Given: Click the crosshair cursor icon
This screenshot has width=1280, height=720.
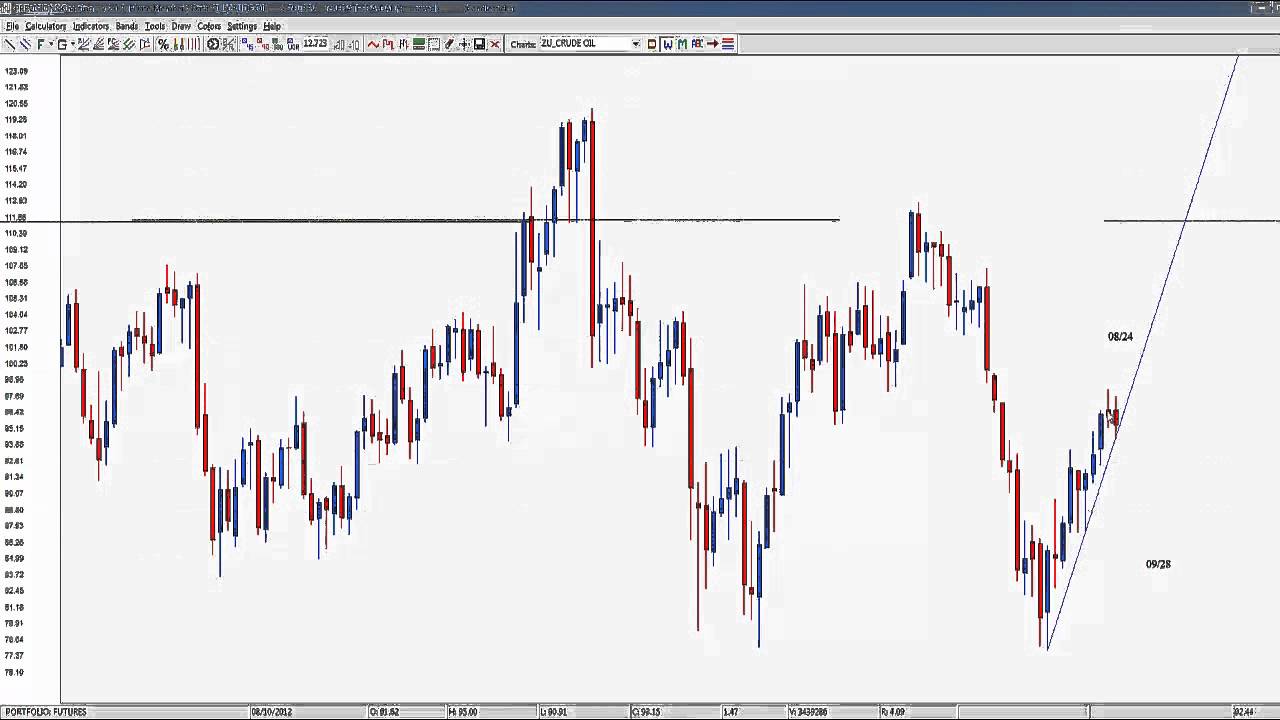Looking at the screenshot, I should click(x=464, y=44).
